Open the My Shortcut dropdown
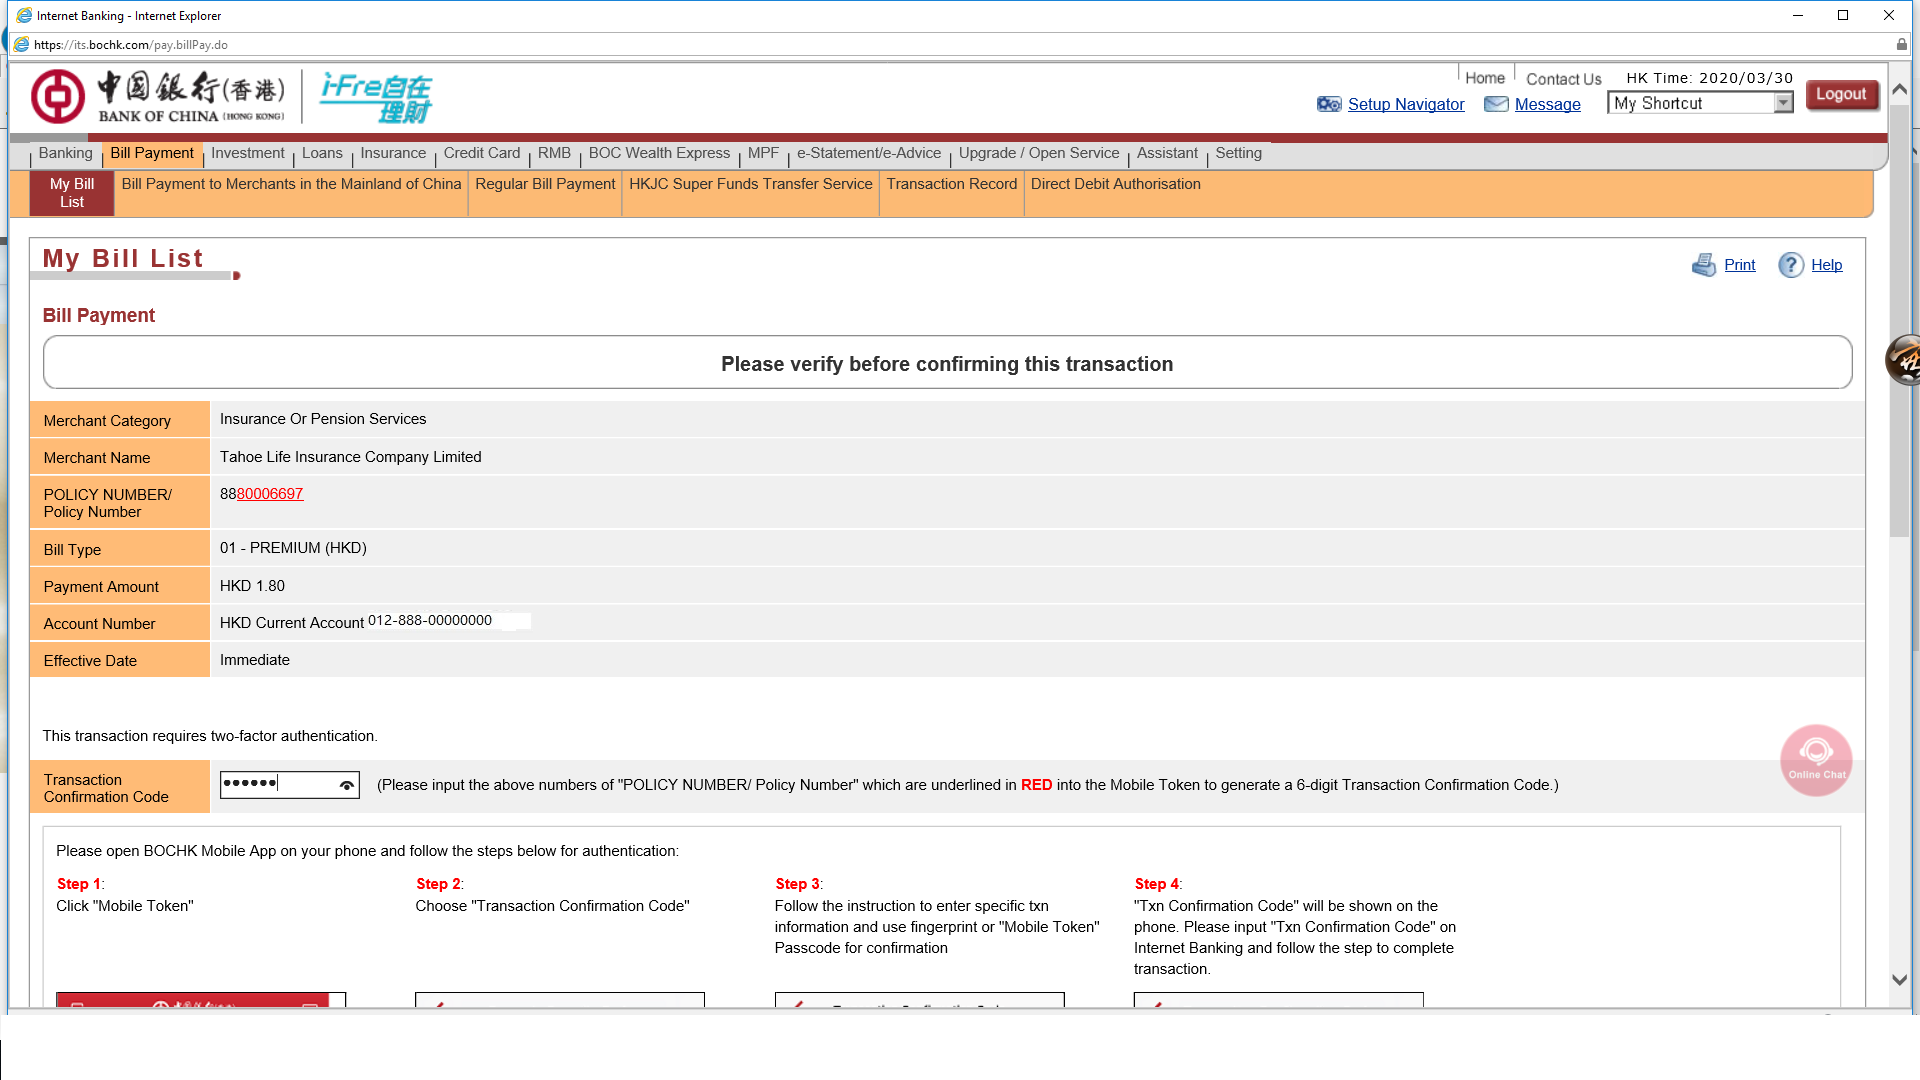 (1700, 103)
